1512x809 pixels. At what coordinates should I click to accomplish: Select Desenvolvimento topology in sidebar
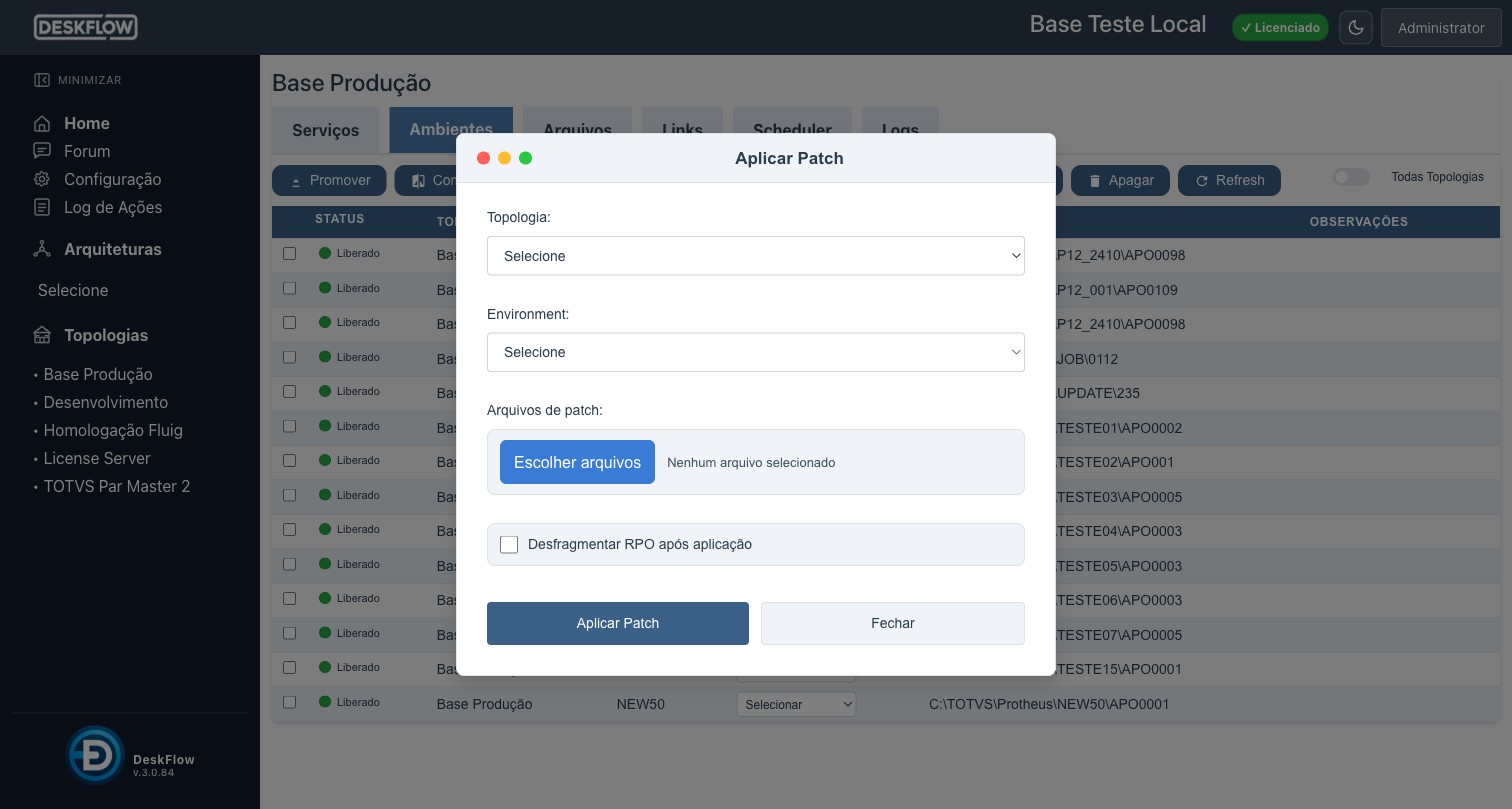click(106, 402)
